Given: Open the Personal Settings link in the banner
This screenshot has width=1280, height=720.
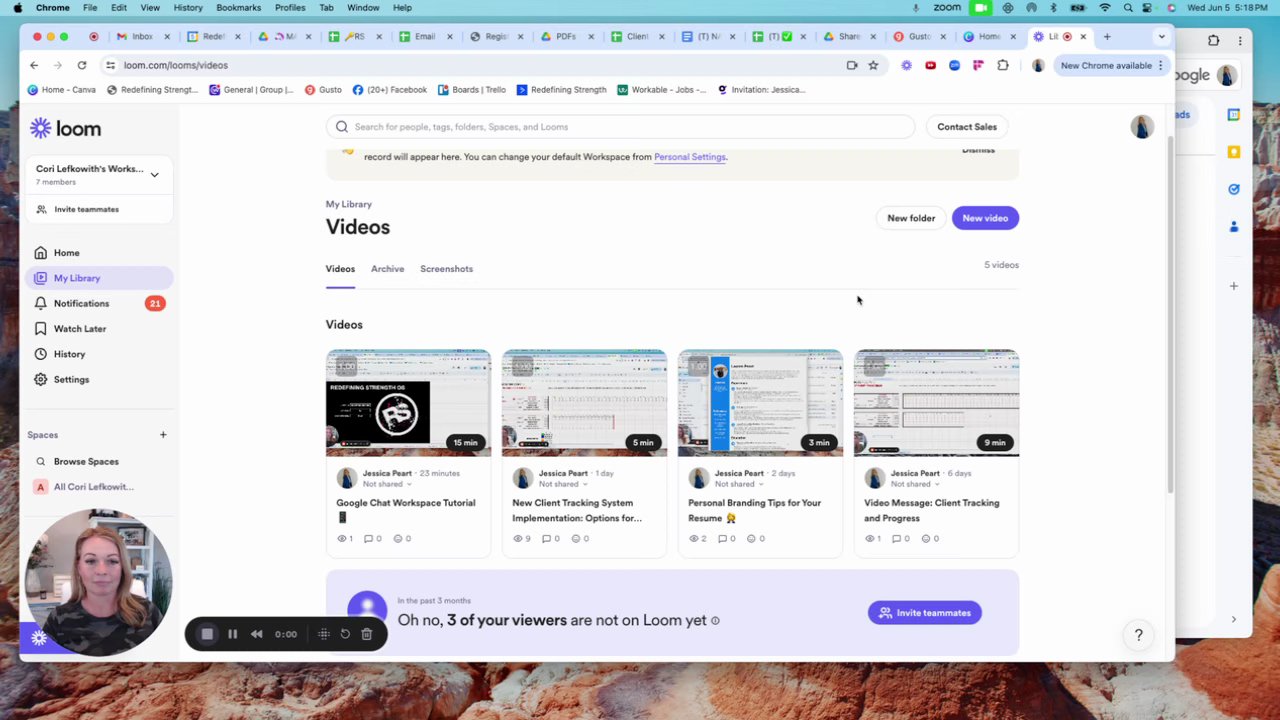Looking at the screenshot, I should [x=690, y=157].
